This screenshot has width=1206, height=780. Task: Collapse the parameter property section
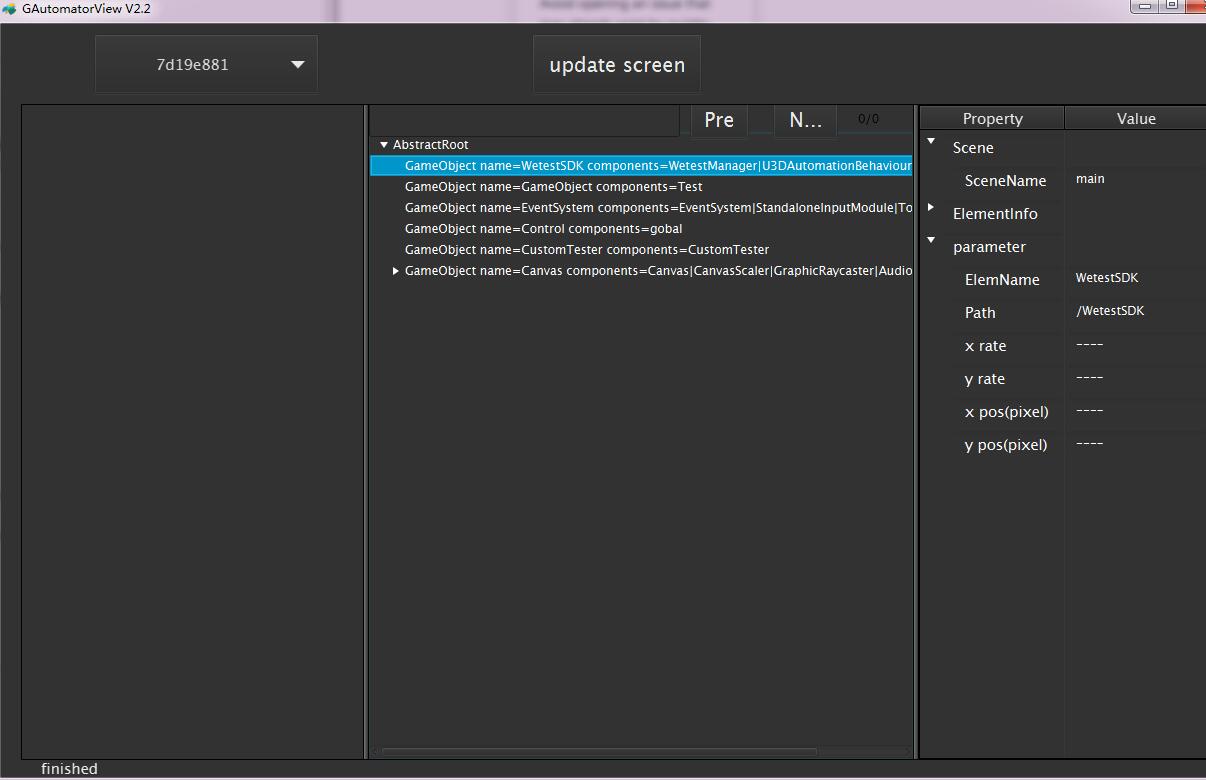pyautogui.click(x=930, y=240)
